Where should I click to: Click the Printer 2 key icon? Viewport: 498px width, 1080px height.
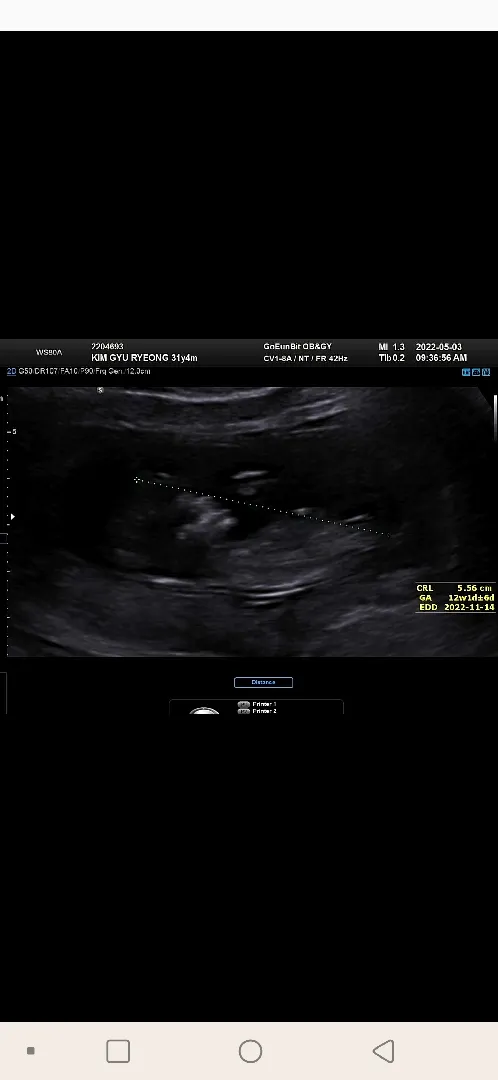click(x=243, y=712)
